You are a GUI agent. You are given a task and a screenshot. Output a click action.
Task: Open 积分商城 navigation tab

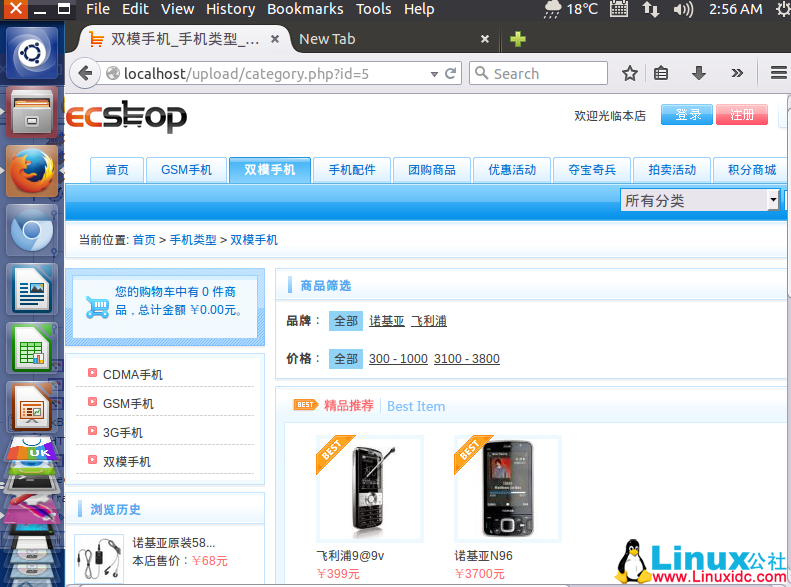pos(752,170)
